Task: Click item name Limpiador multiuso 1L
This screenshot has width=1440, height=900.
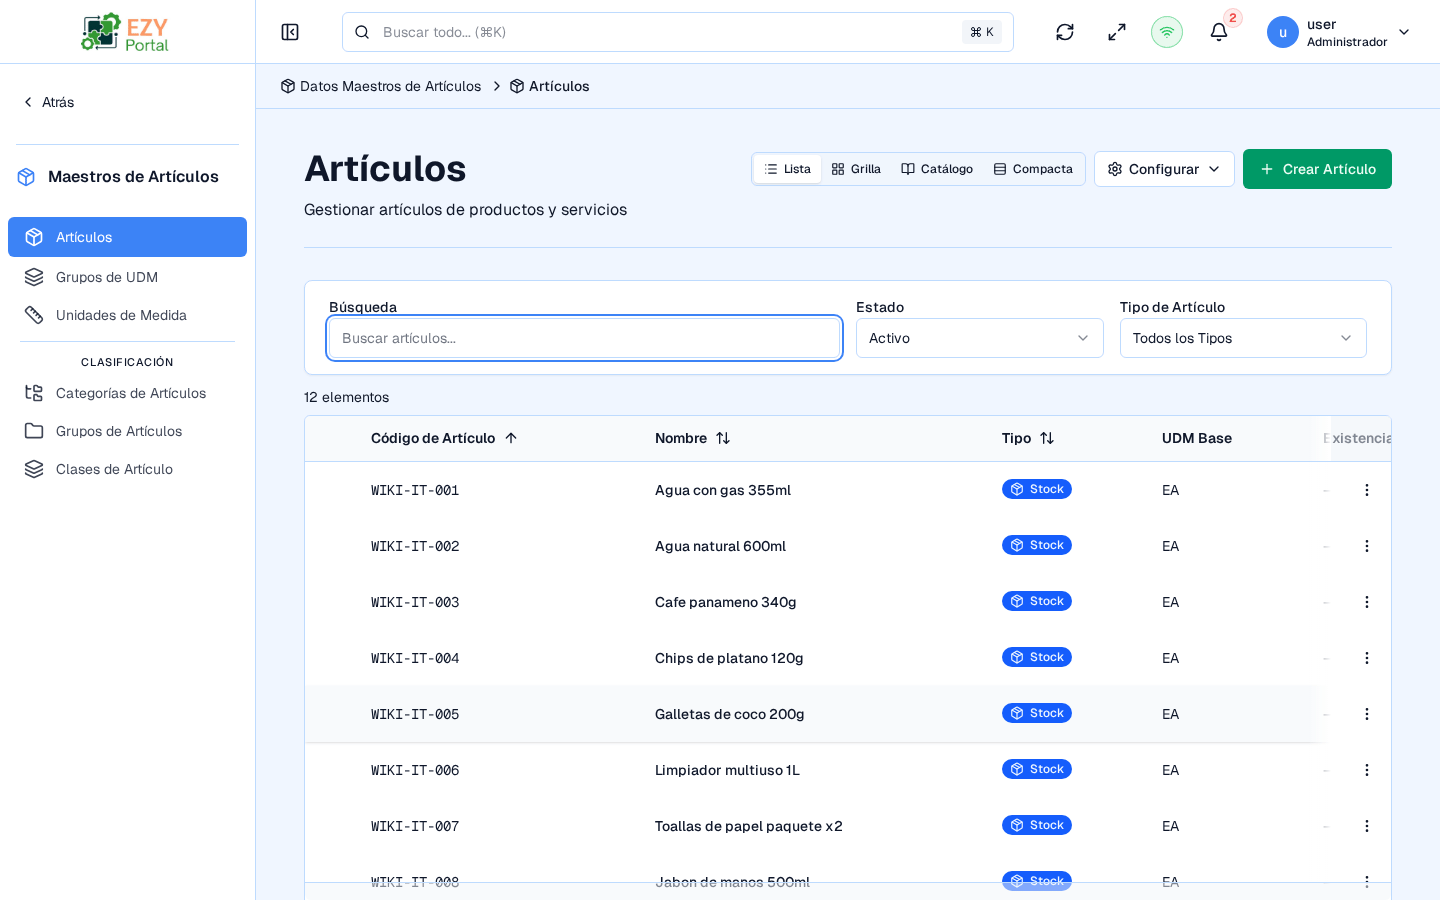Action: click(x=727, y=770)
